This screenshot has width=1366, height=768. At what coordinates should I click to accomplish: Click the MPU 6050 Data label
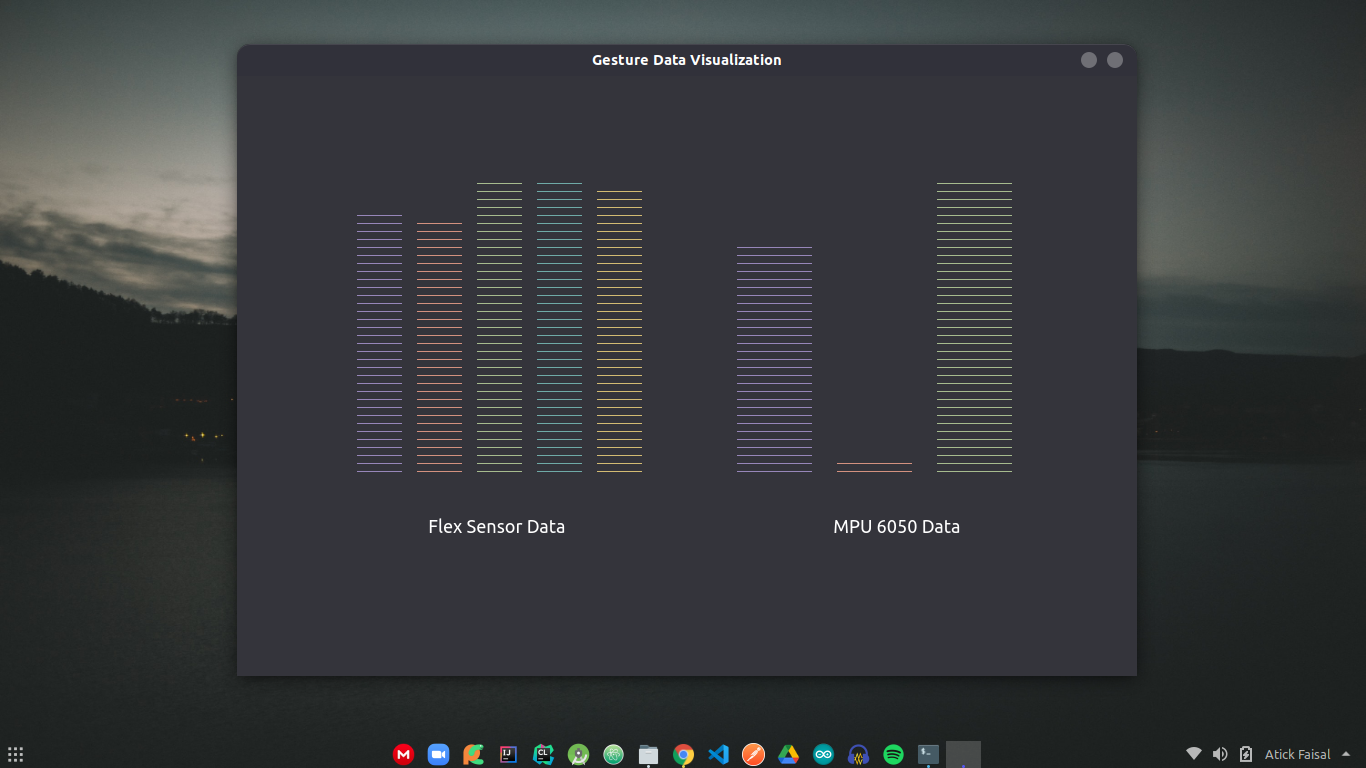tap(896, 527)
